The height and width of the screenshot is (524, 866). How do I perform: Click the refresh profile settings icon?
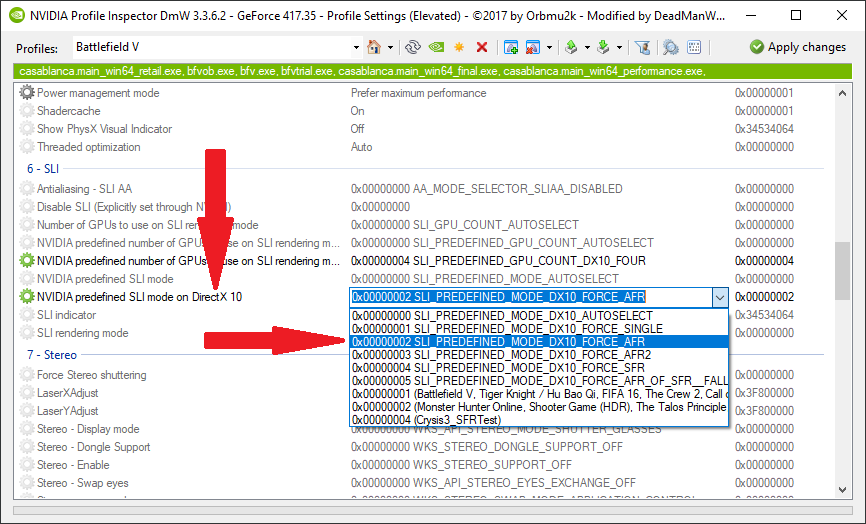pos(413,47)
